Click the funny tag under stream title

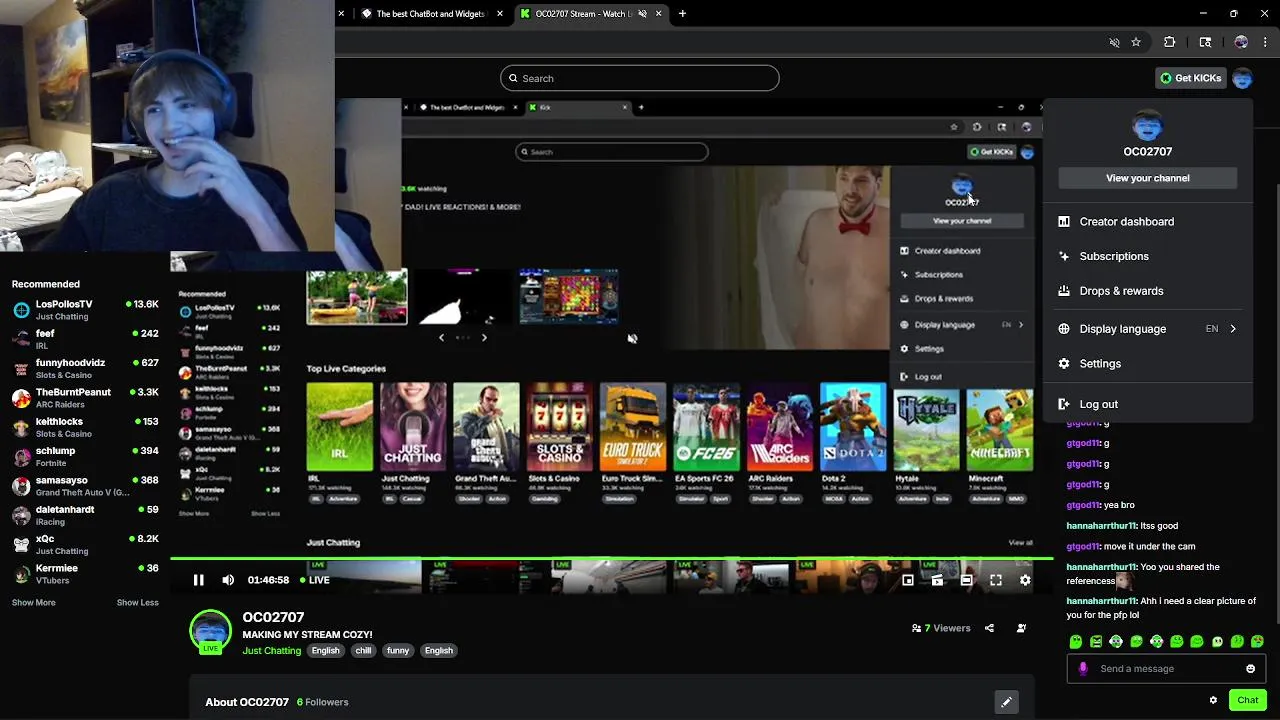point(398,651)
